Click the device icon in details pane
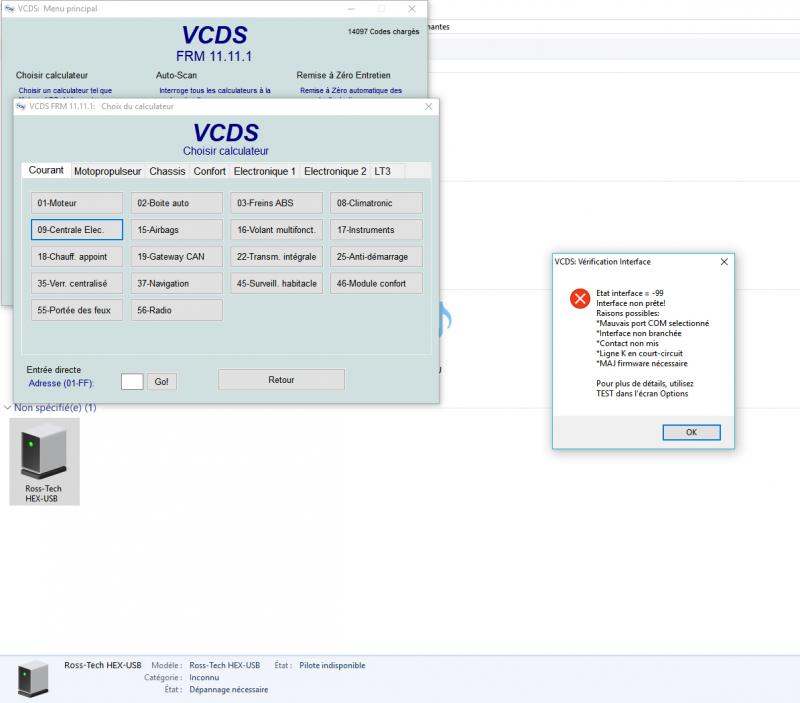This screenshot has width=800, height=703. [33, 679]
